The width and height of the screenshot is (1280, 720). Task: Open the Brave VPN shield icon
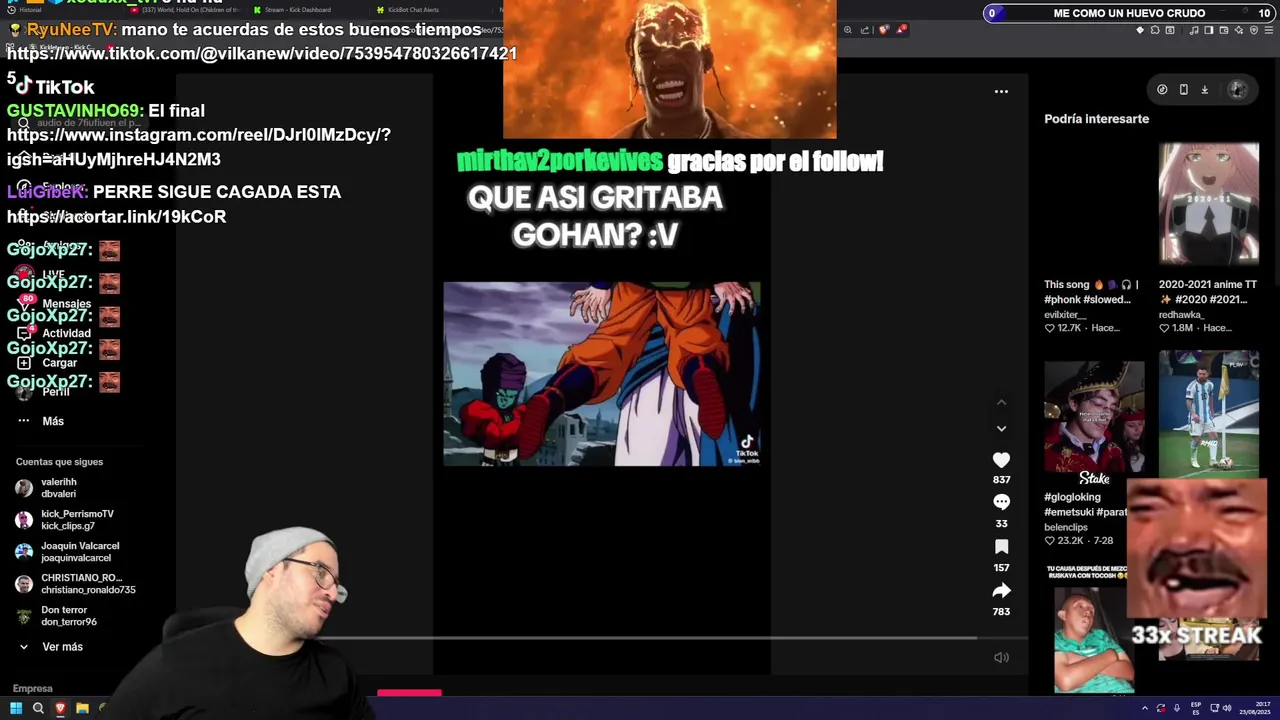[x=1254, y=30]
